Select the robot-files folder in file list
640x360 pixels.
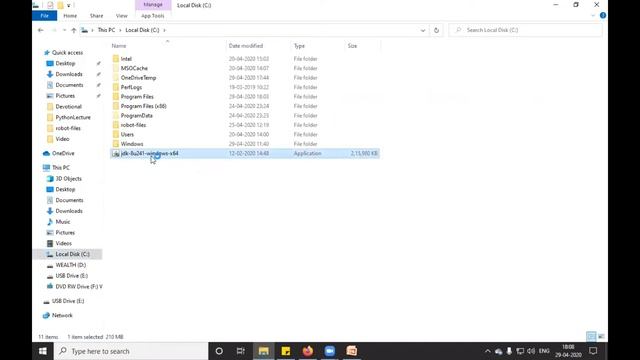[x=133, y=125]
